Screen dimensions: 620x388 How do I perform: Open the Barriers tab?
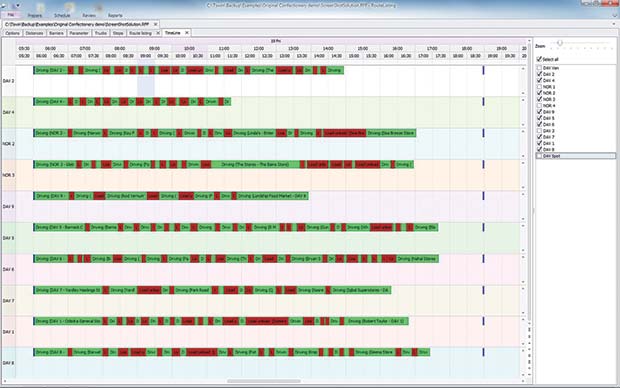tap(56, 33)
